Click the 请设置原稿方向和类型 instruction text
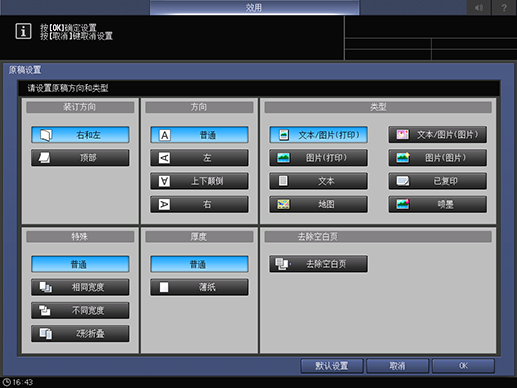Image resolution: width=517 pixels, height=388 pixels. coord(68,88)
